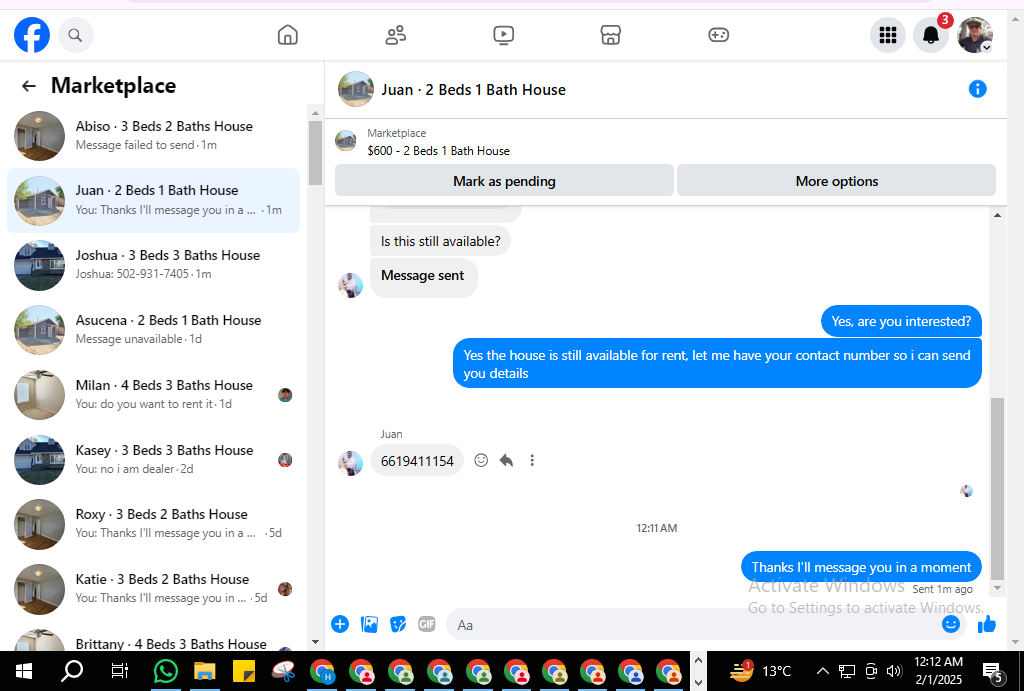Click the Aa message input field
Viewport: 1024px width, 691px height.
click(x=692, y=625)
